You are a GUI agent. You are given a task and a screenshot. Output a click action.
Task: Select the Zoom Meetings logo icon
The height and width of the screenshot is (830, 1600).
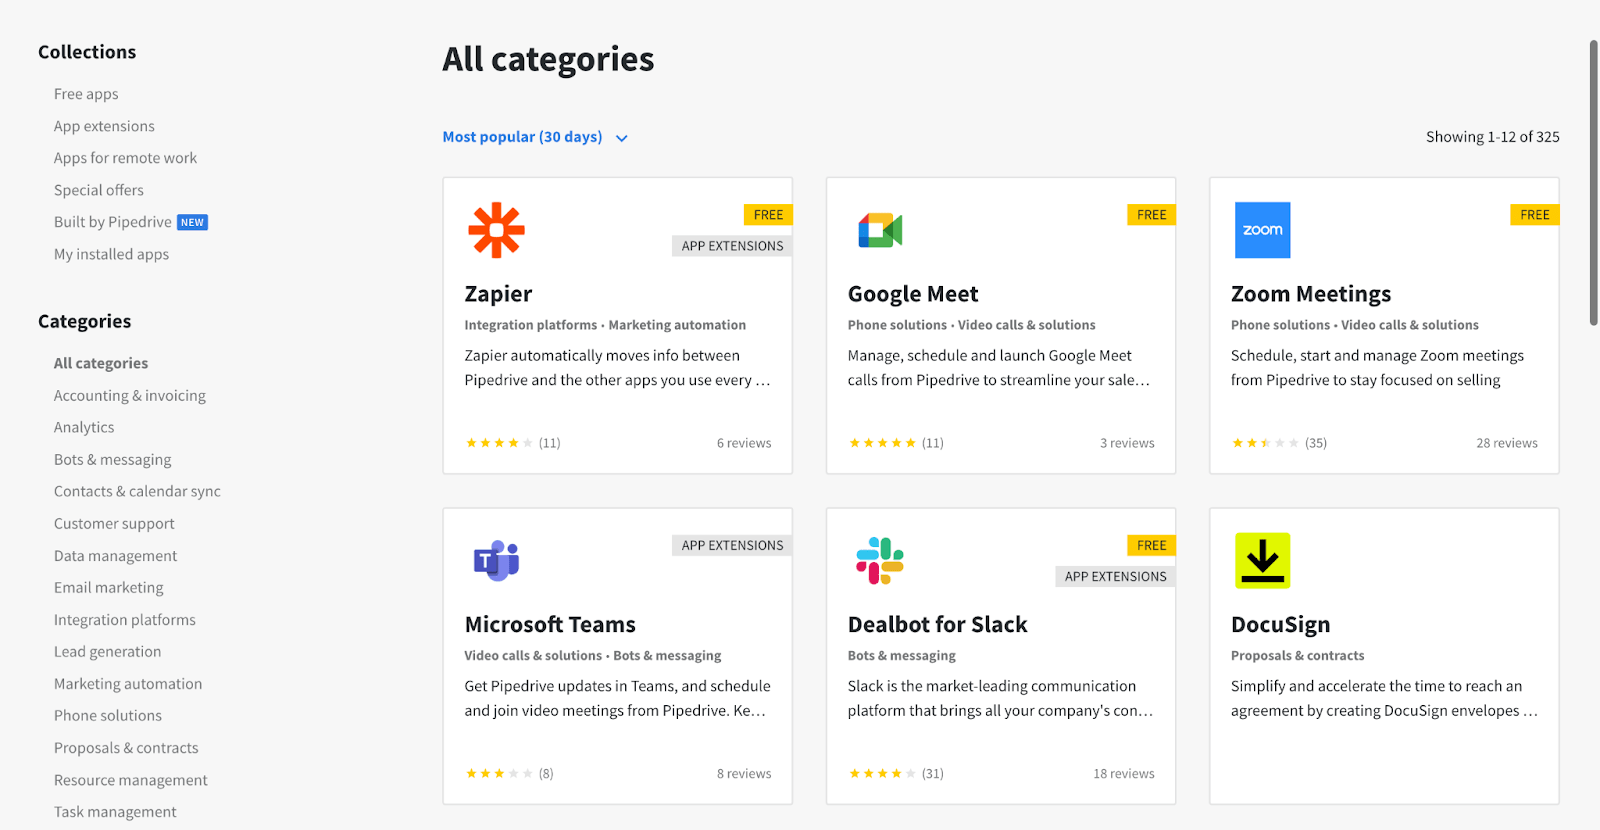[1262, 230]
